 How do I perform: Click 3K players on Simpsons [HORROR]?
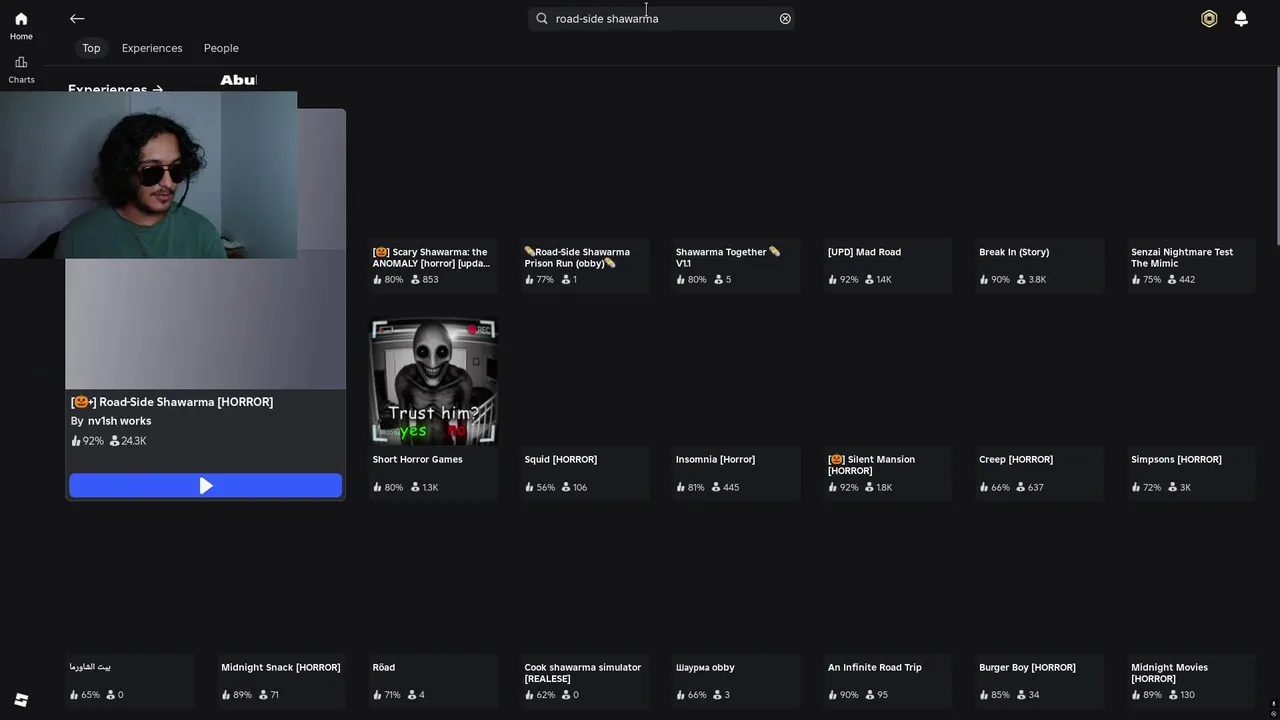click(x=1185, y=488)
